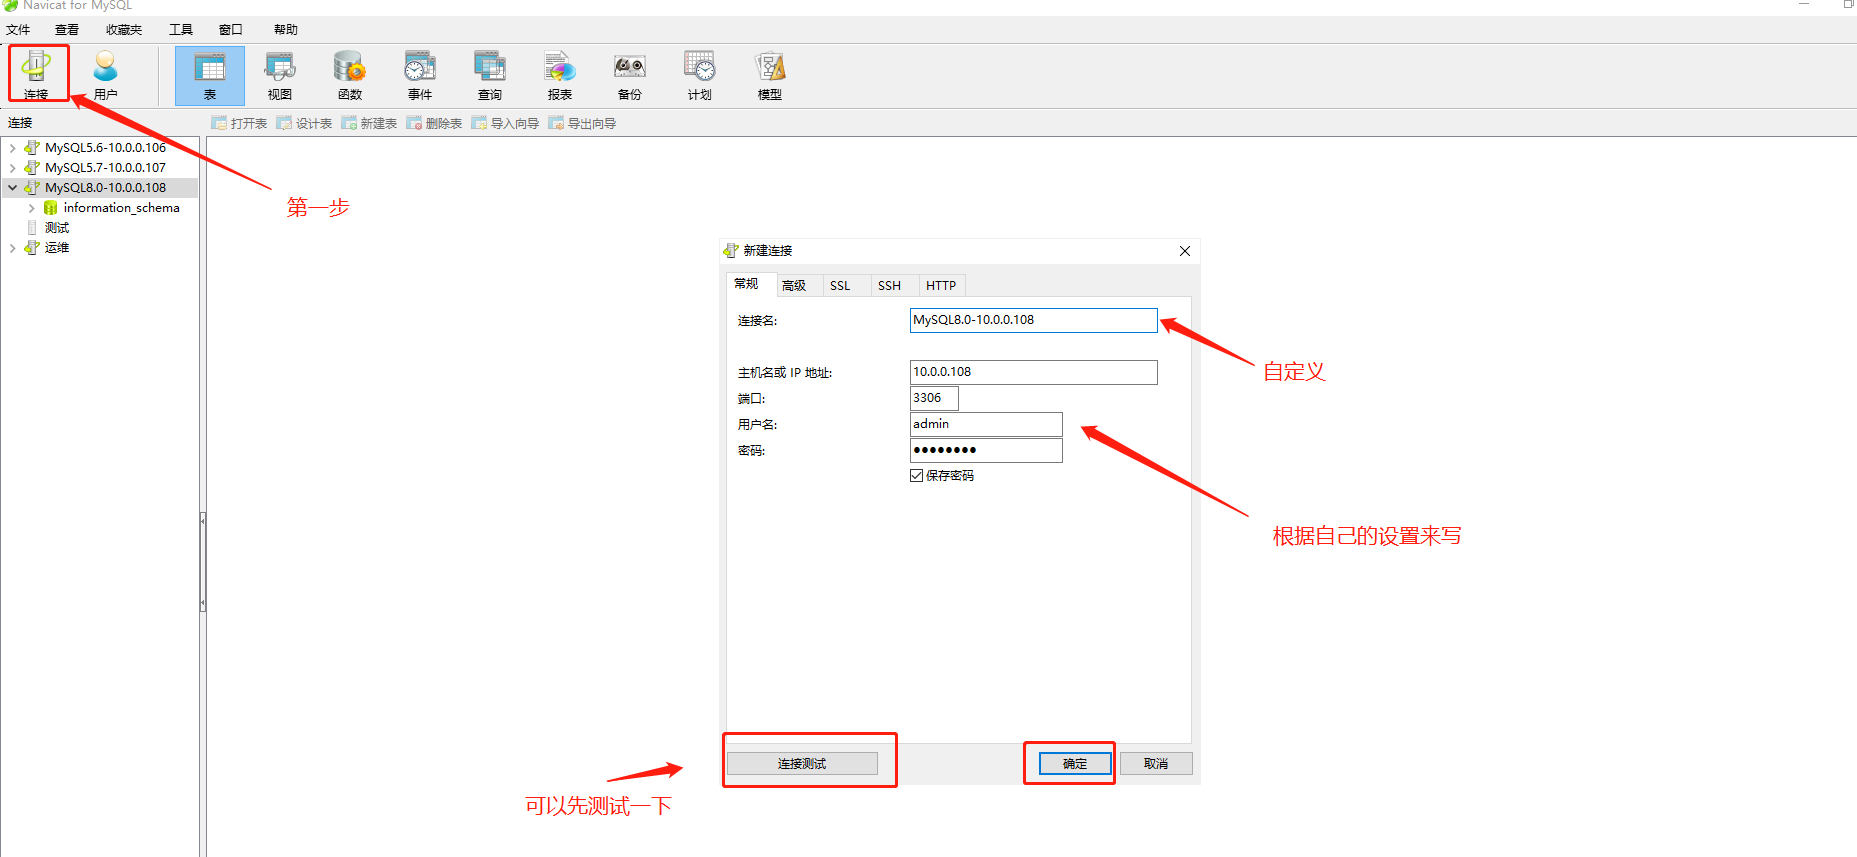Viewport: 1857px width, 857px height.
Task: Select the 表 (Table) toolbar icon
Action: (210, 75)
